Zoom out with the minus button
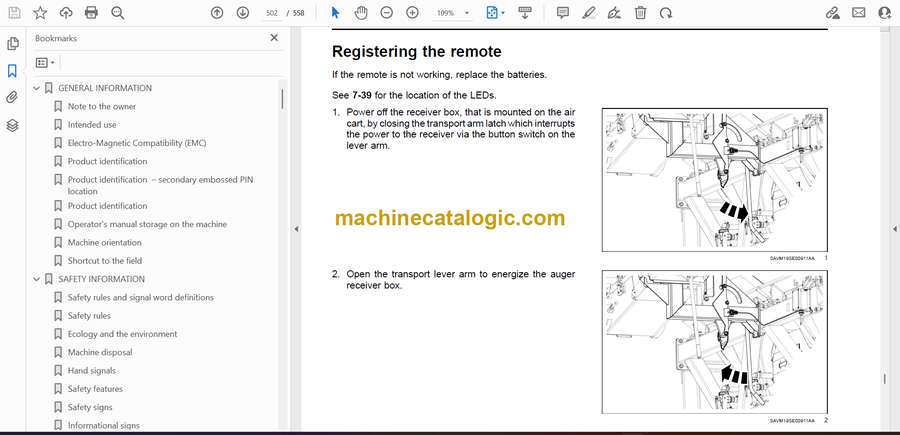 coord(387,13)
